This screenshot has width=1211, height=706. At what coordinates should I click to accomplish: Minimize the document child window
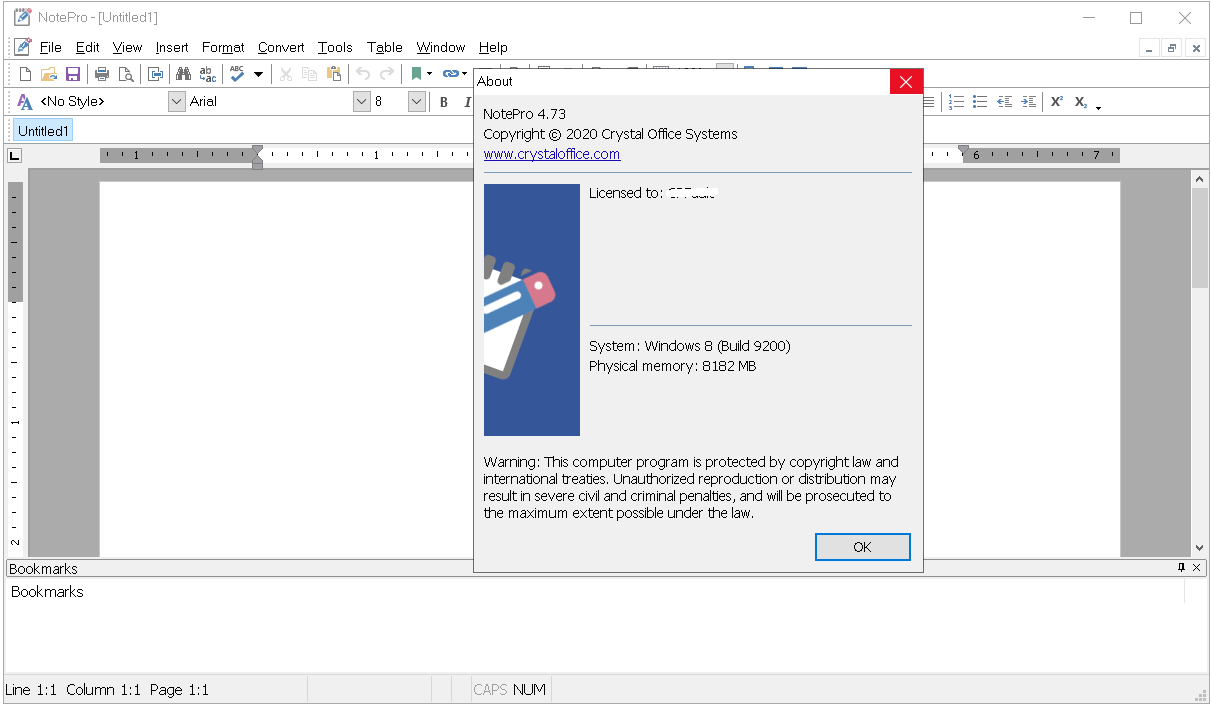click(1150, 48)
